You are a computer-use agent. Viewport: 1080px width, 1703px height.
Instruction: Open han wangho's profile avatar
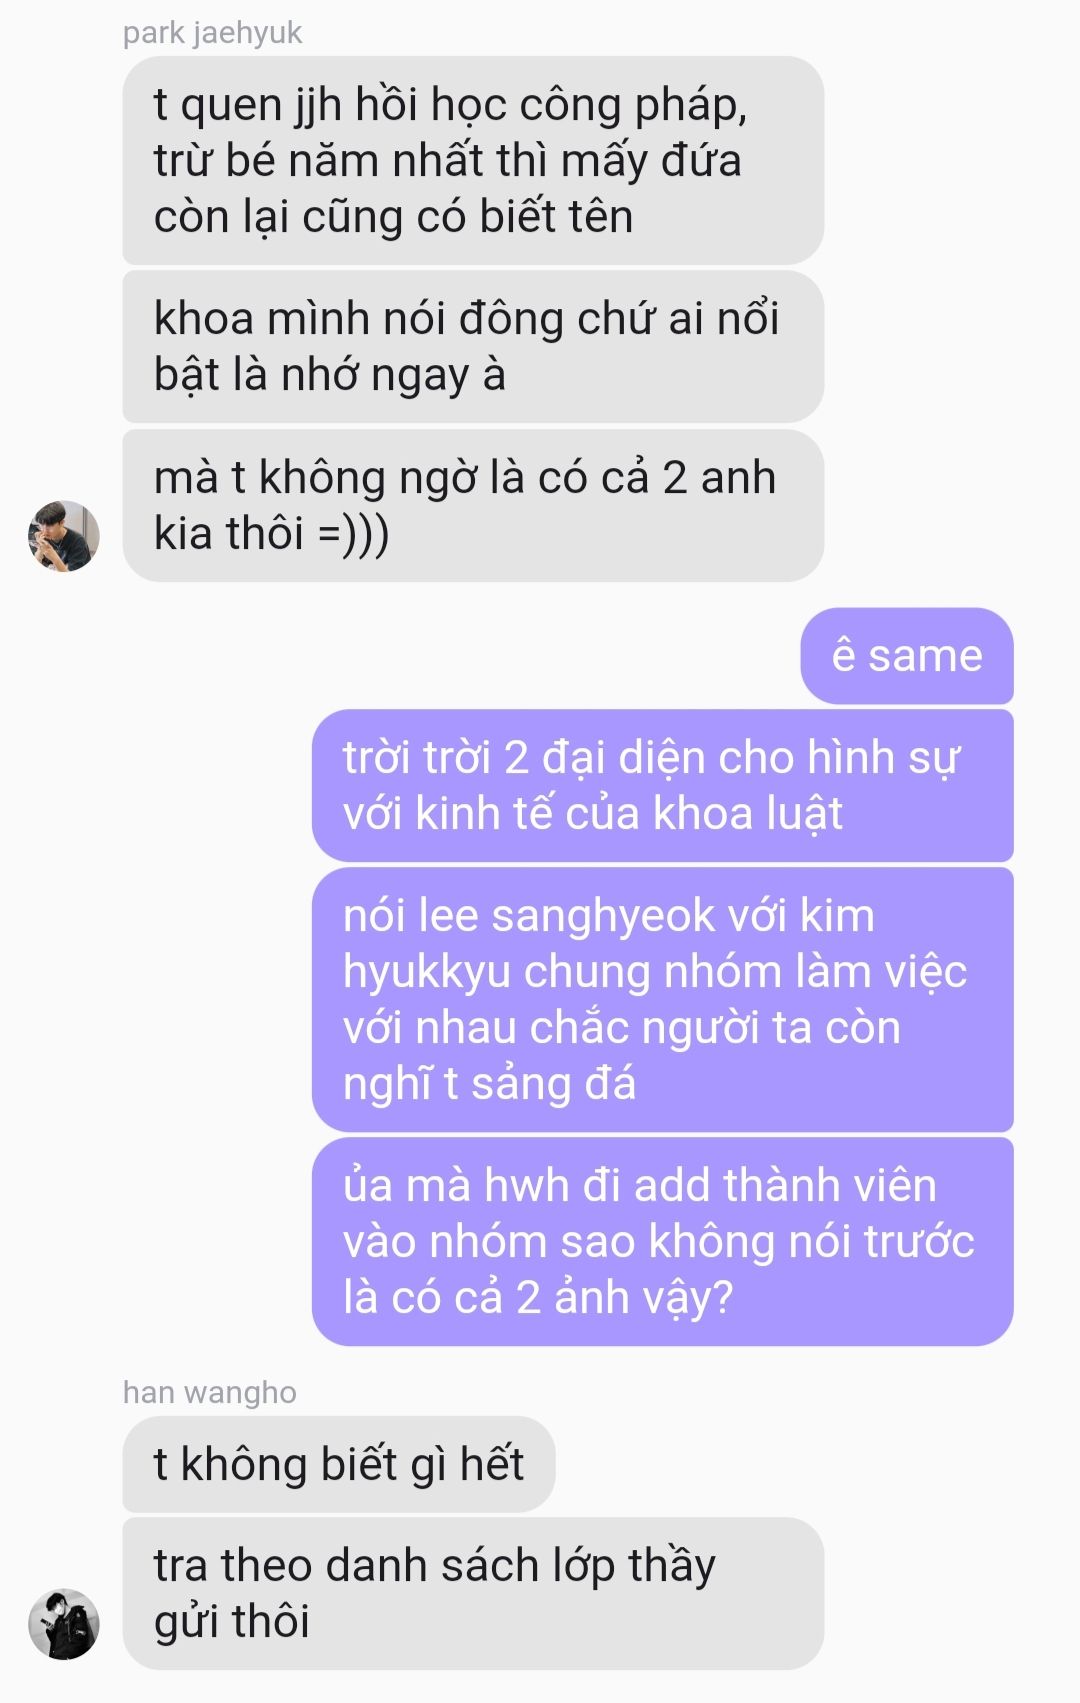[x=64, y=1624]
